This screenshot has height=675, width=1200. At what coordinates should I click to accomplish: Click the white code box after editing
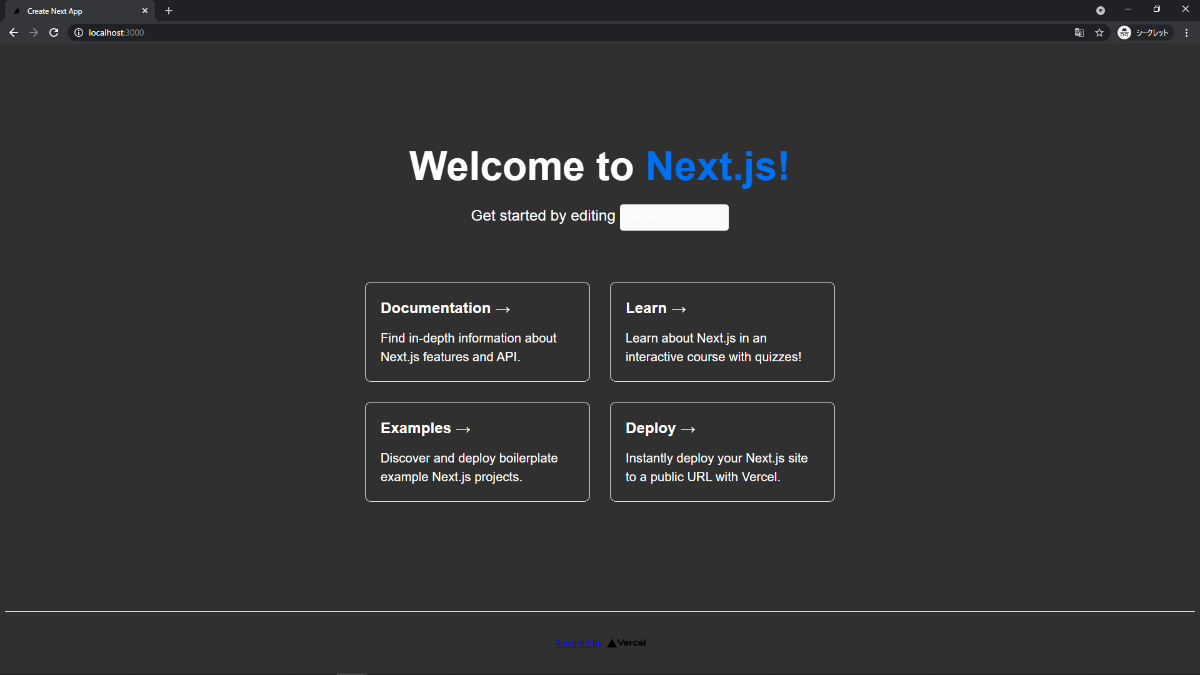674,217
